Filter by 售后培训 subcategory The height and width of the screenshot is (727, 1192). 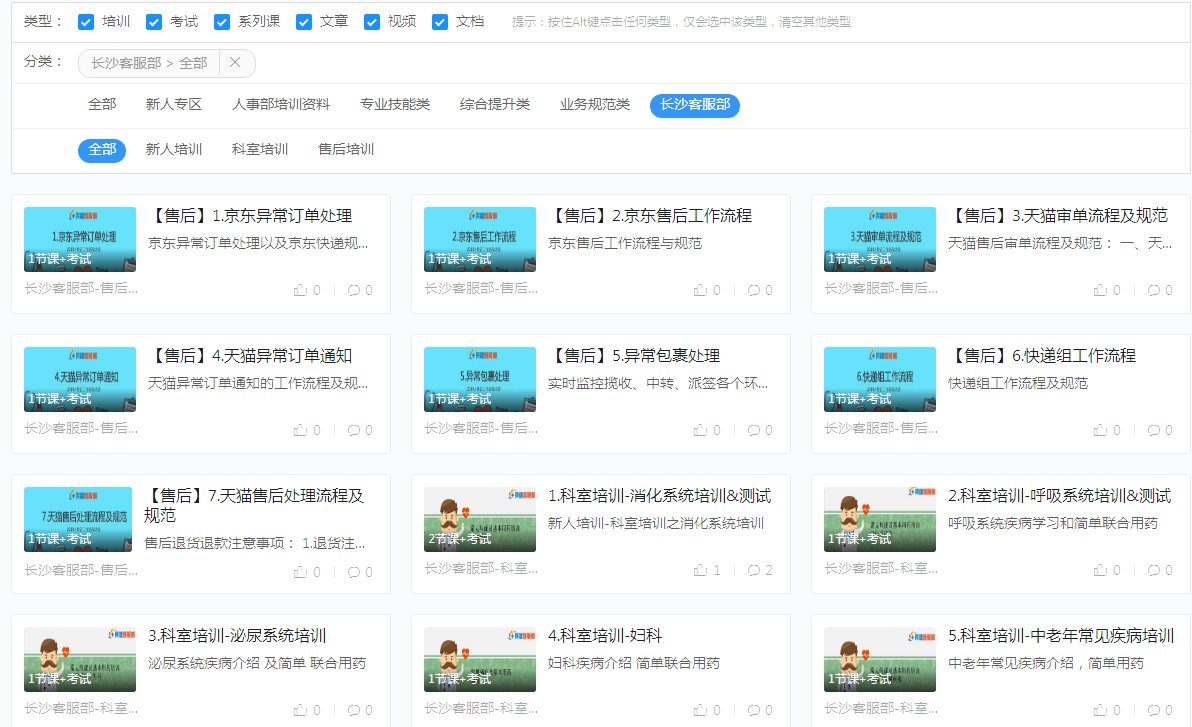pos(346,150)
